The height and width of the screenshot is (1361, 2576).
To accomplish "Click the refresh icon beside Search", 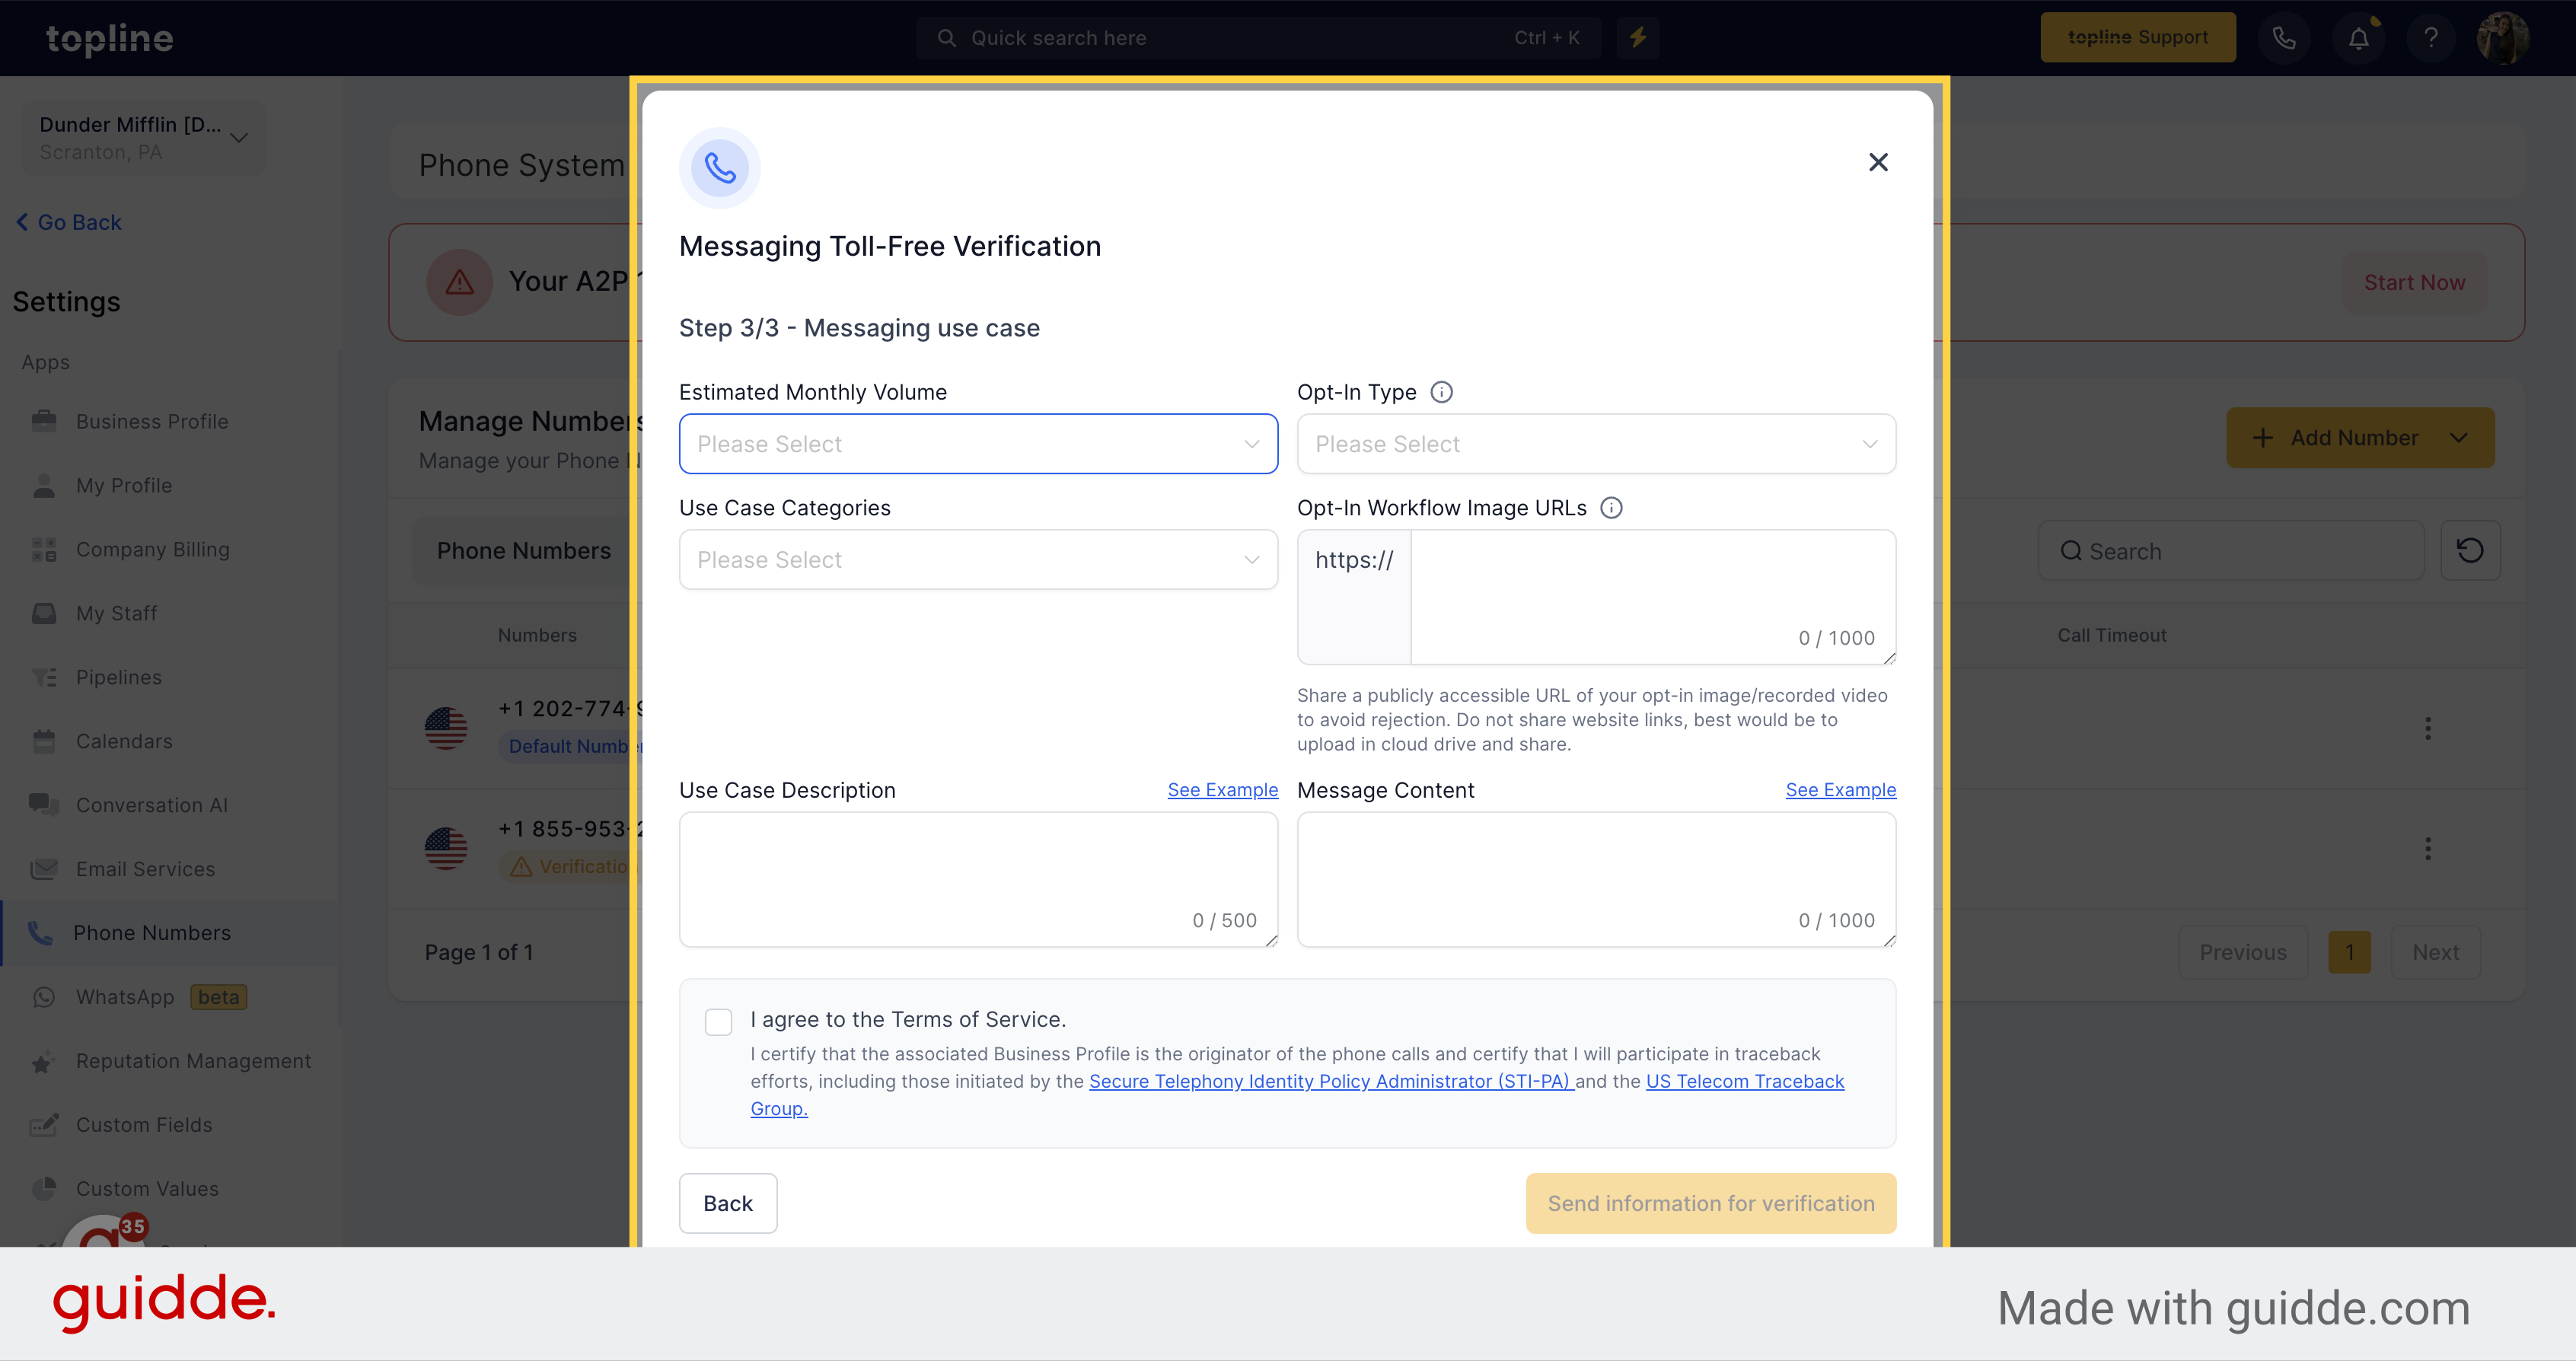I will [x=2469, y=551].
